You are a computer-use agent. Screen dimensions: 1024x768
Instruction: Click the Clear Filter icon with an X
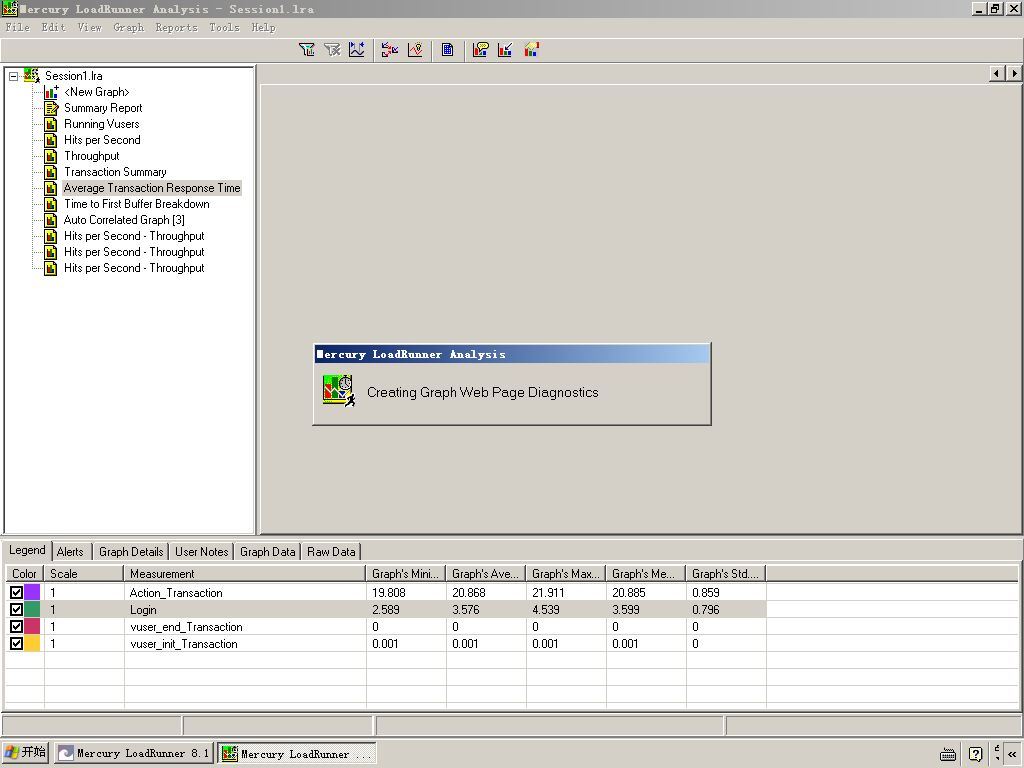[x=332, y=50]
